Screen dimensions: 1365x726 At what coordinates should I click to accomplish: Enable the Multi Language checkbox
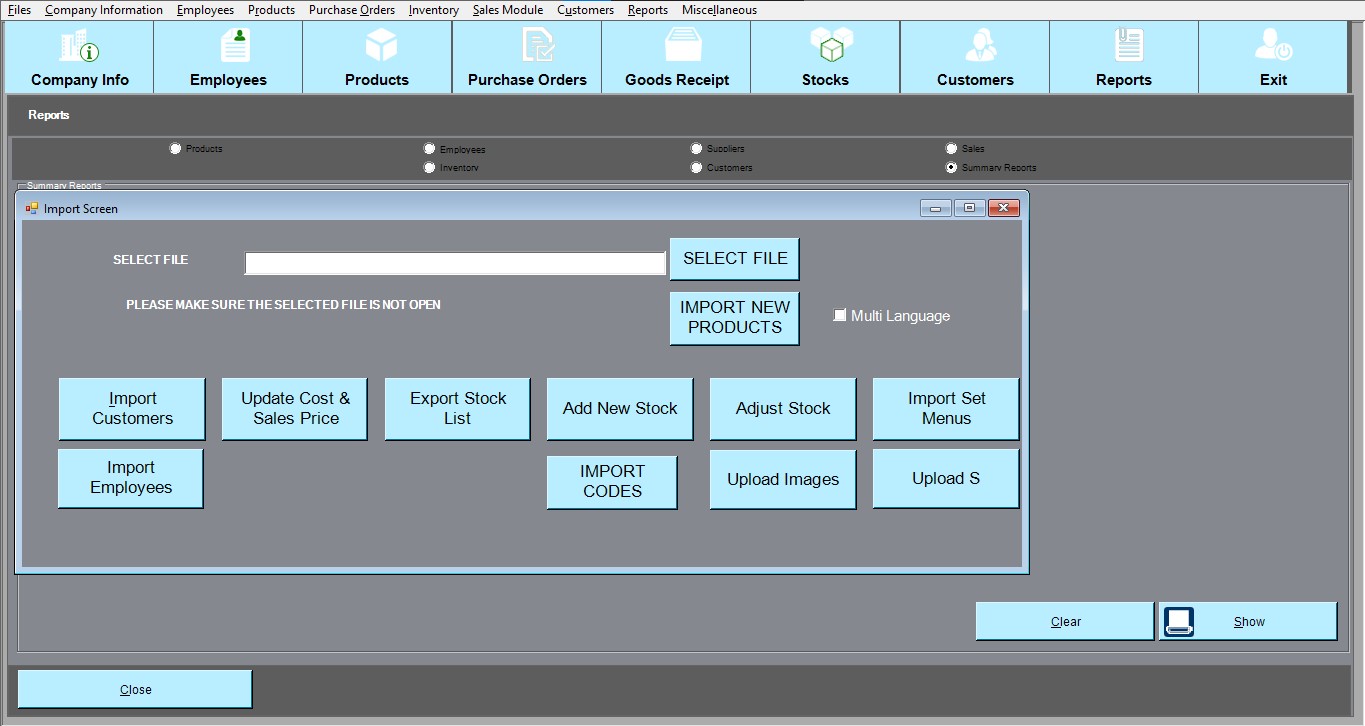pos(840,316)
